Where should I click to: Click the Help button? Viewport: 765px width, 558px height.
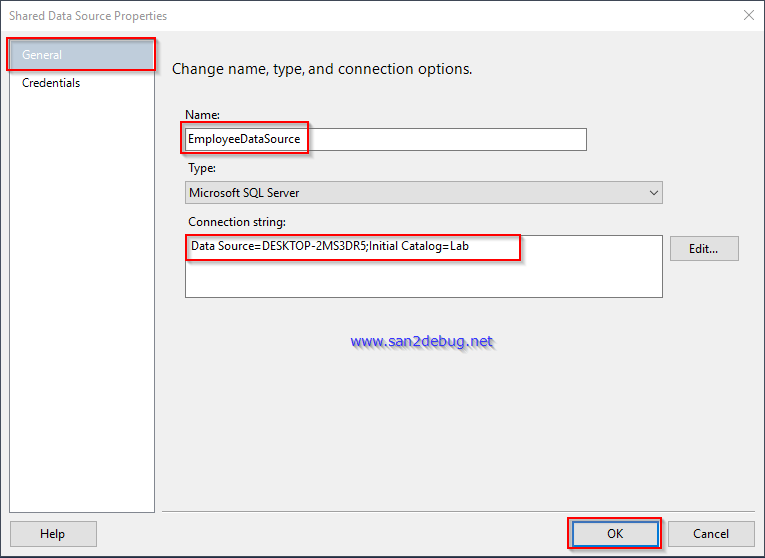(53, 534)
